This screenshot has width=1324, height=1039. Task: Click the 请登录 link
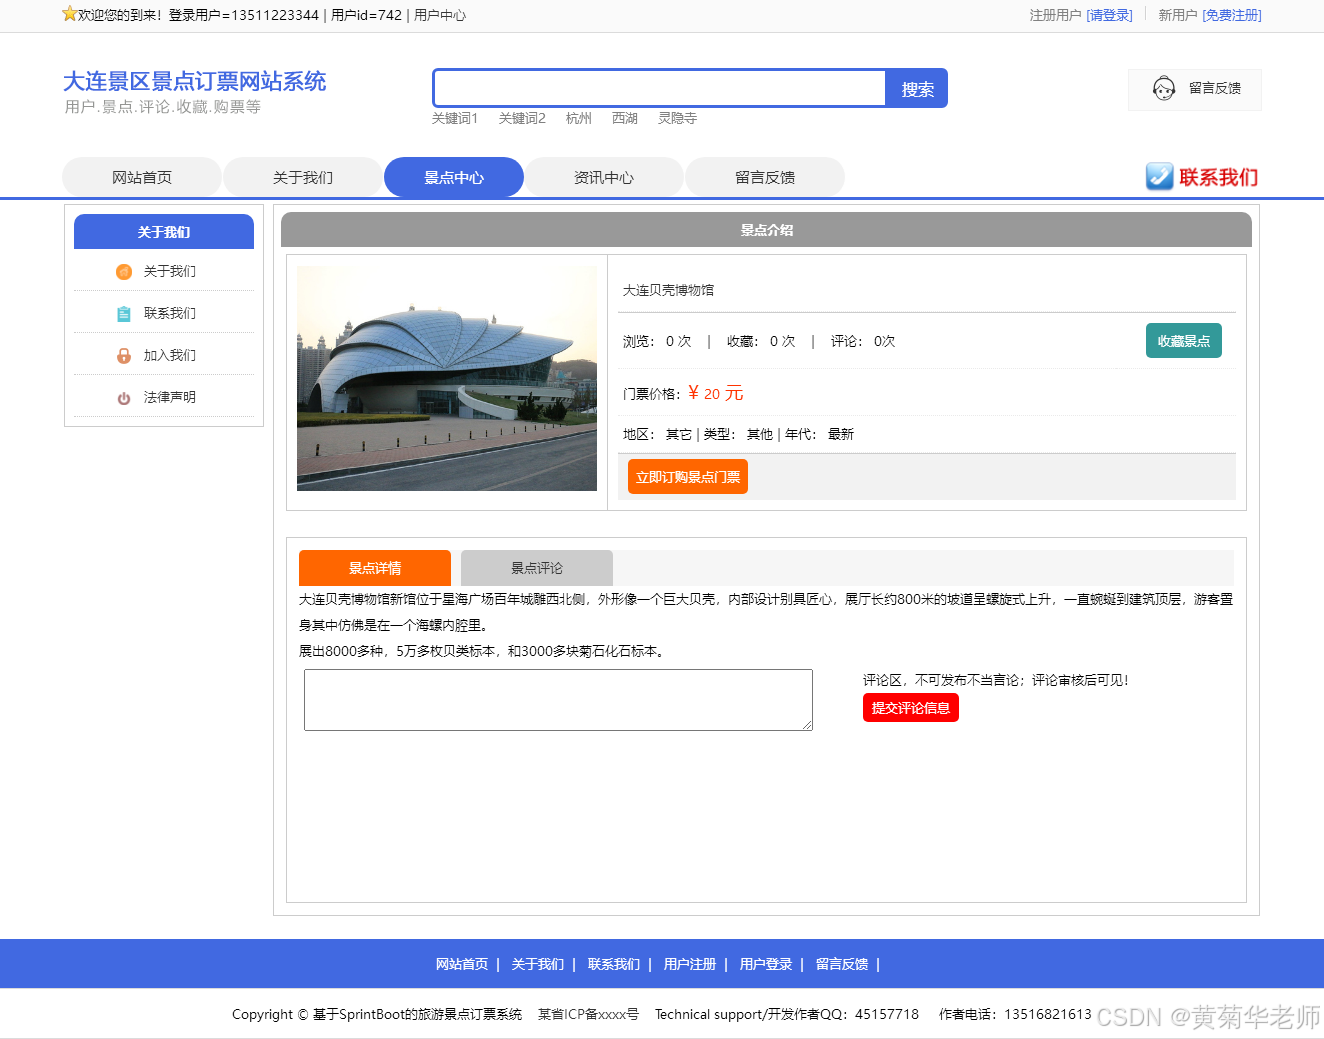coord(1109,15)
